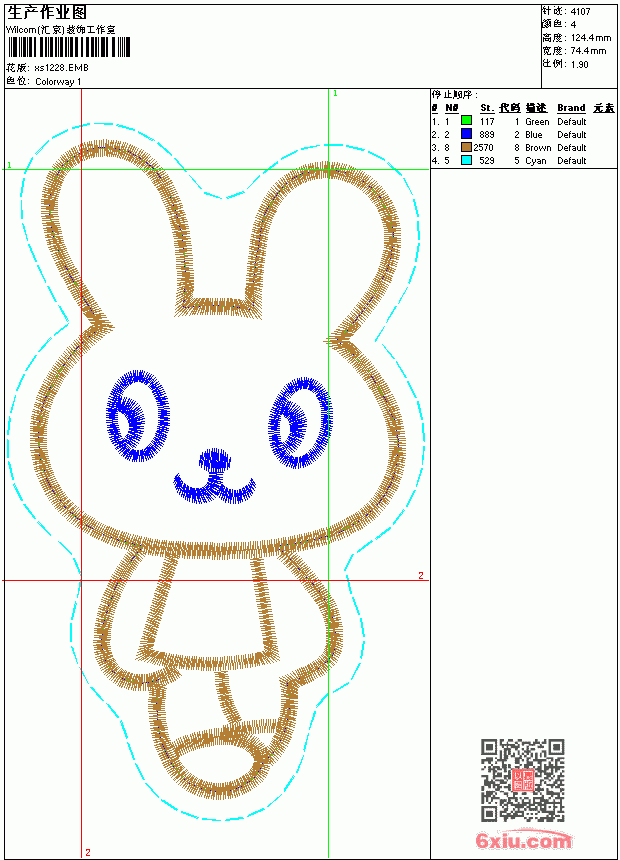This screenshot has width=620, height=860.
Task: Click the bunny's right blue eye
Action: click(300, 422)
